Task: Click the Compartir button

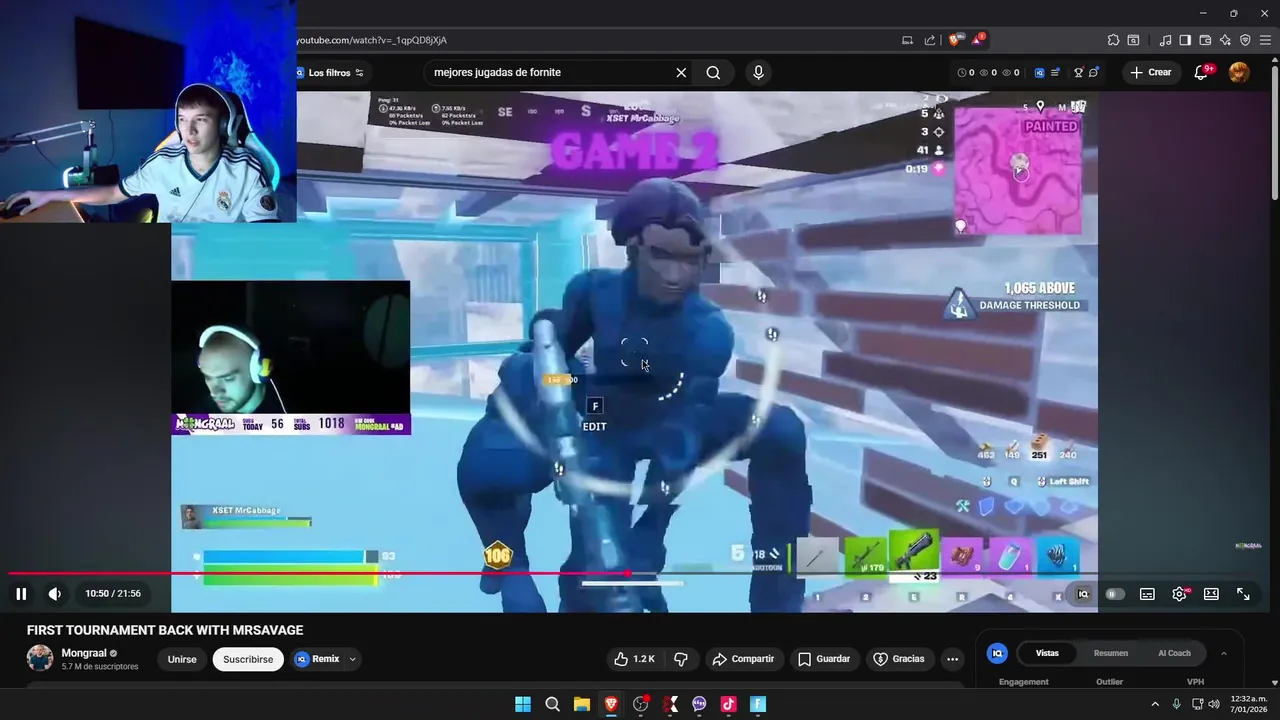Action: 743,659
